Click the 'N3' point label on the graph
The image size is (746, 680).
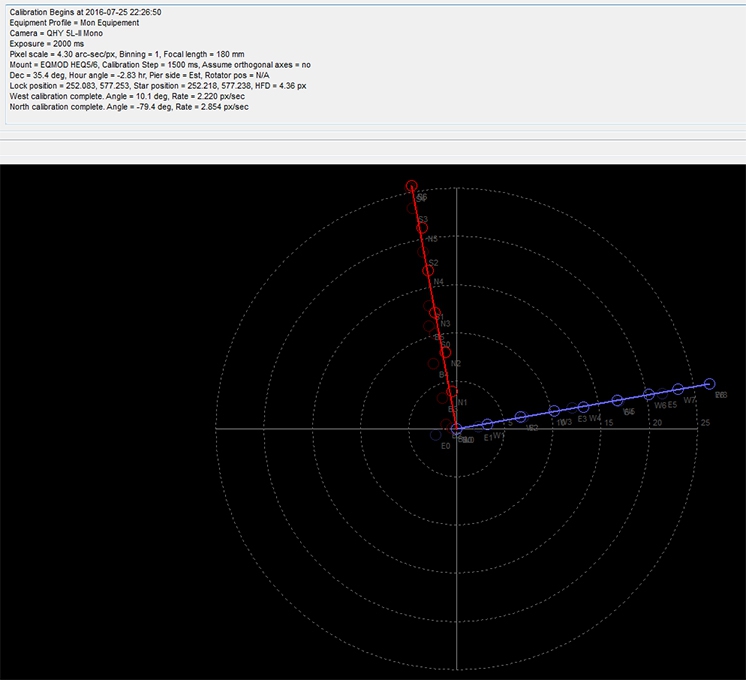[x=445, y=324]
